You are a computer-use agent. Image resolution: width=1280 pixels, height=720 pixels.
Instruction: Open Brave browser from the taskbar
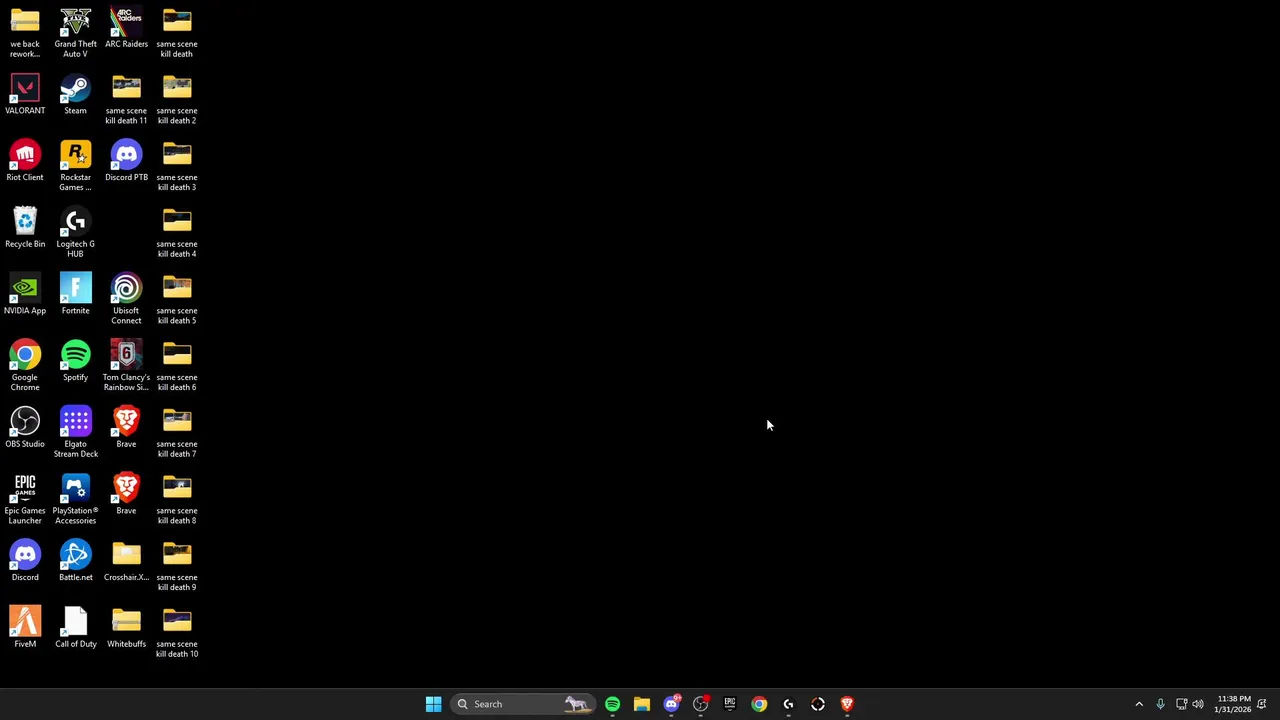pyautogui.click(x=847, y=704)
